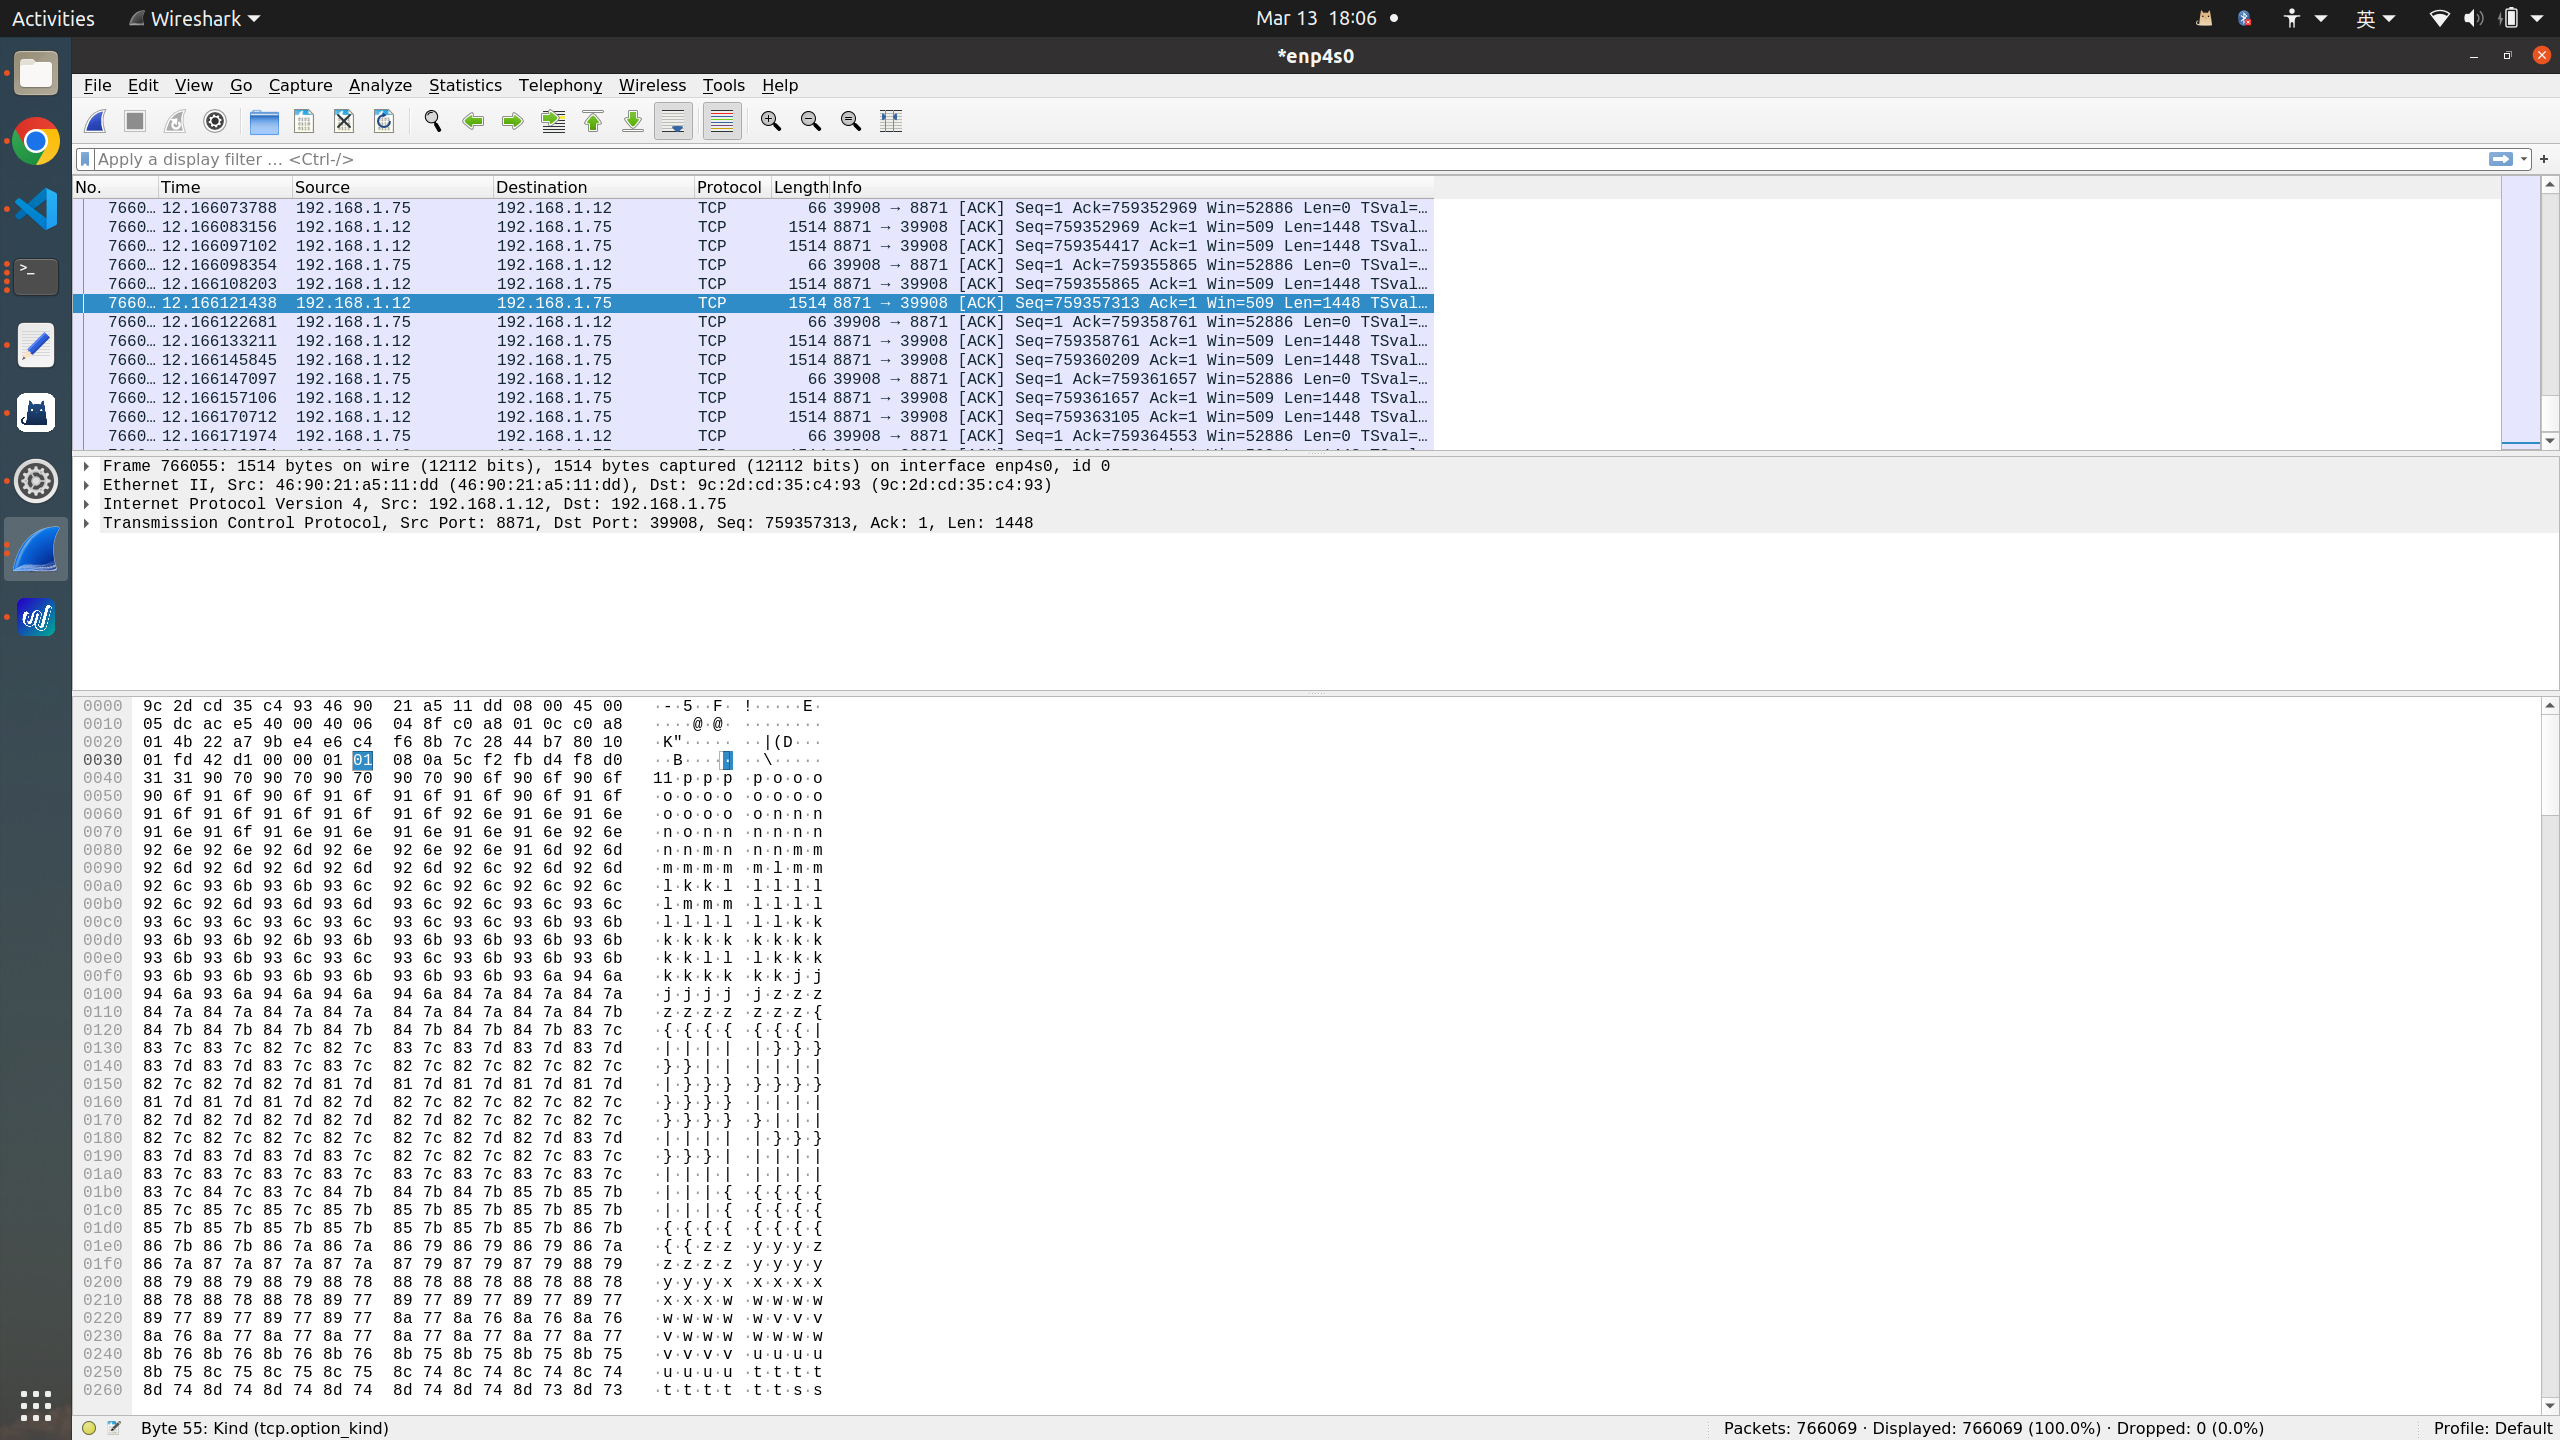This screenshot has height=1440, width=2560.
Task: Zoom in on packet text
Action: (770, 121)
